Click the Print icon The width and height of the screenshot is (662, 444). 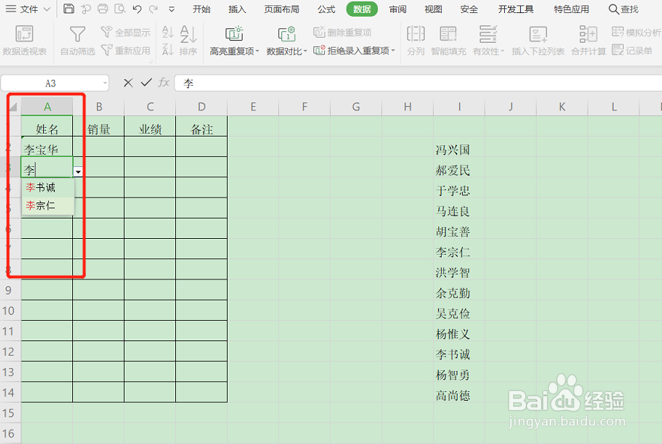(103, 9)
